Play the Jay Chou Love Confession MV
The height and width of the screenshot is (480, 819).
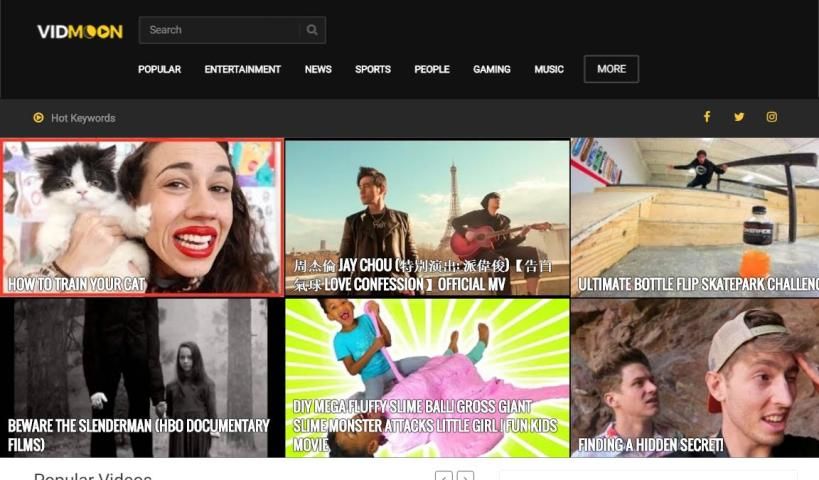coord(427,217)
